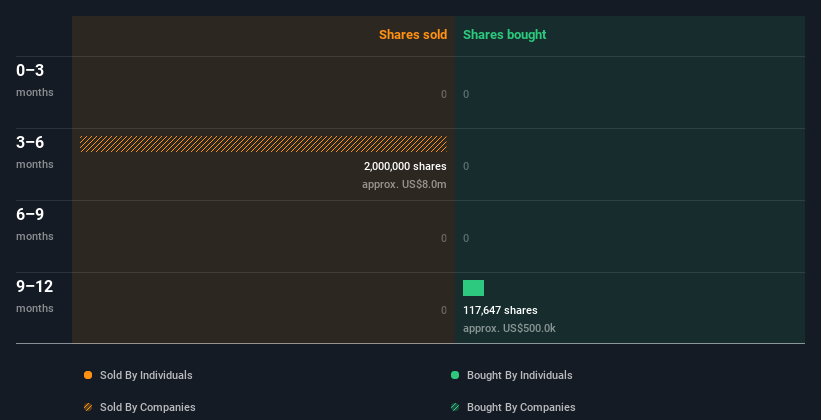
Task: Click the approx. US$500.0k text
Action: point(509,328)
